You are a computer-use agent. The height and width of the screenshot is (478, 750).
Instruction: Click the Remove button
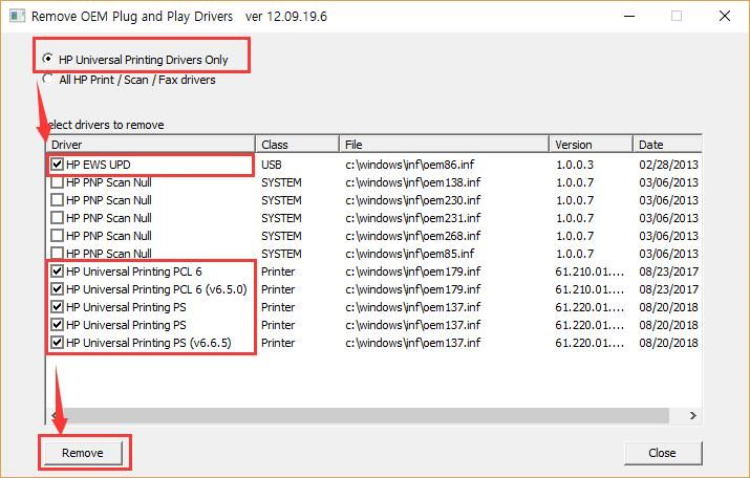tap(83, 453)
